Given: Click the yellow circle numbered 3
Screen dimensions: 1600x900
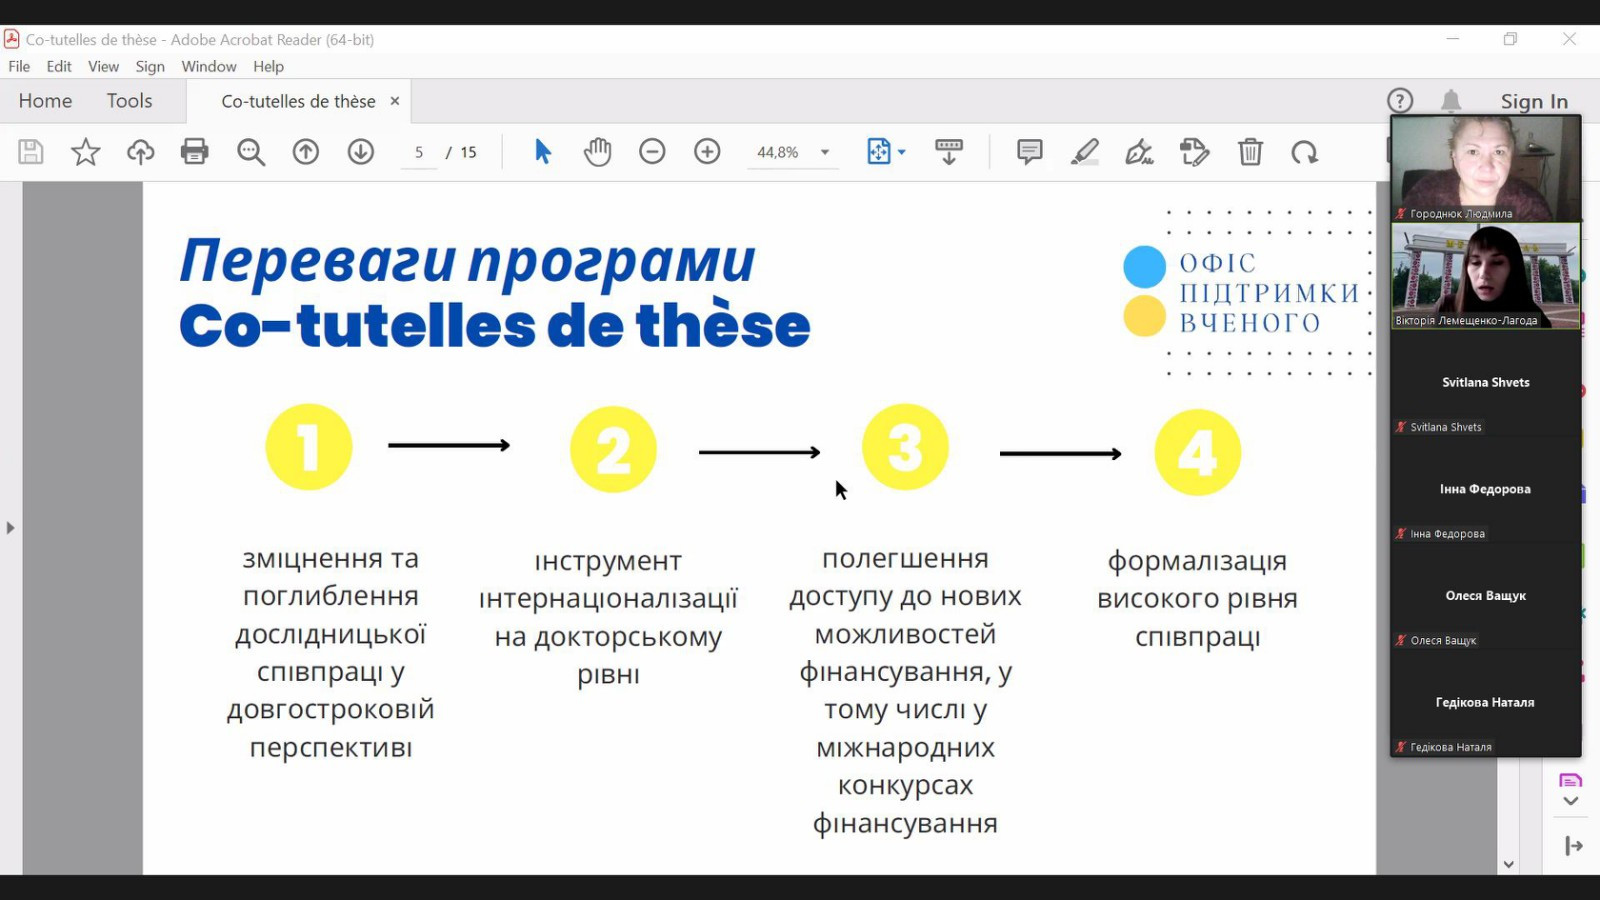Looking at the screenshot, I should coord(905,447).
